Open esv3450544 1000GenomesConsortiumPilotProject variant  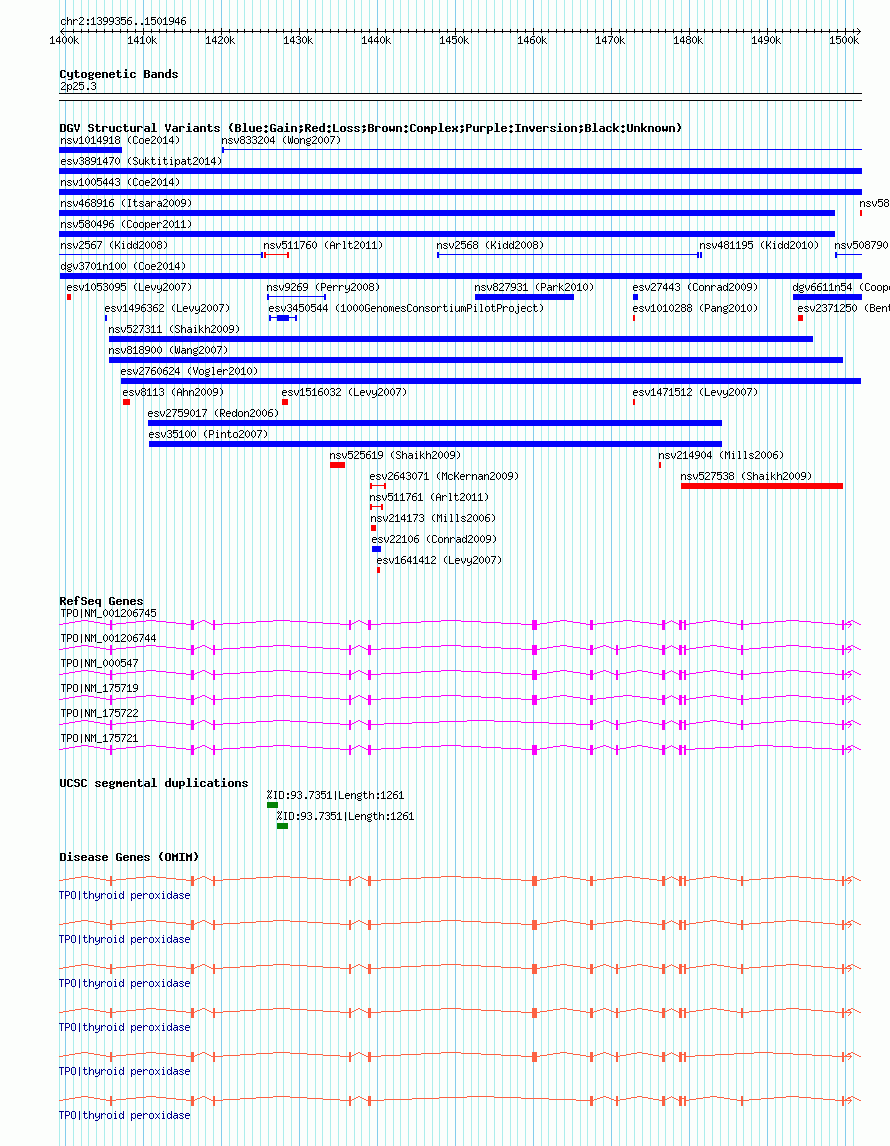(406, 308)
